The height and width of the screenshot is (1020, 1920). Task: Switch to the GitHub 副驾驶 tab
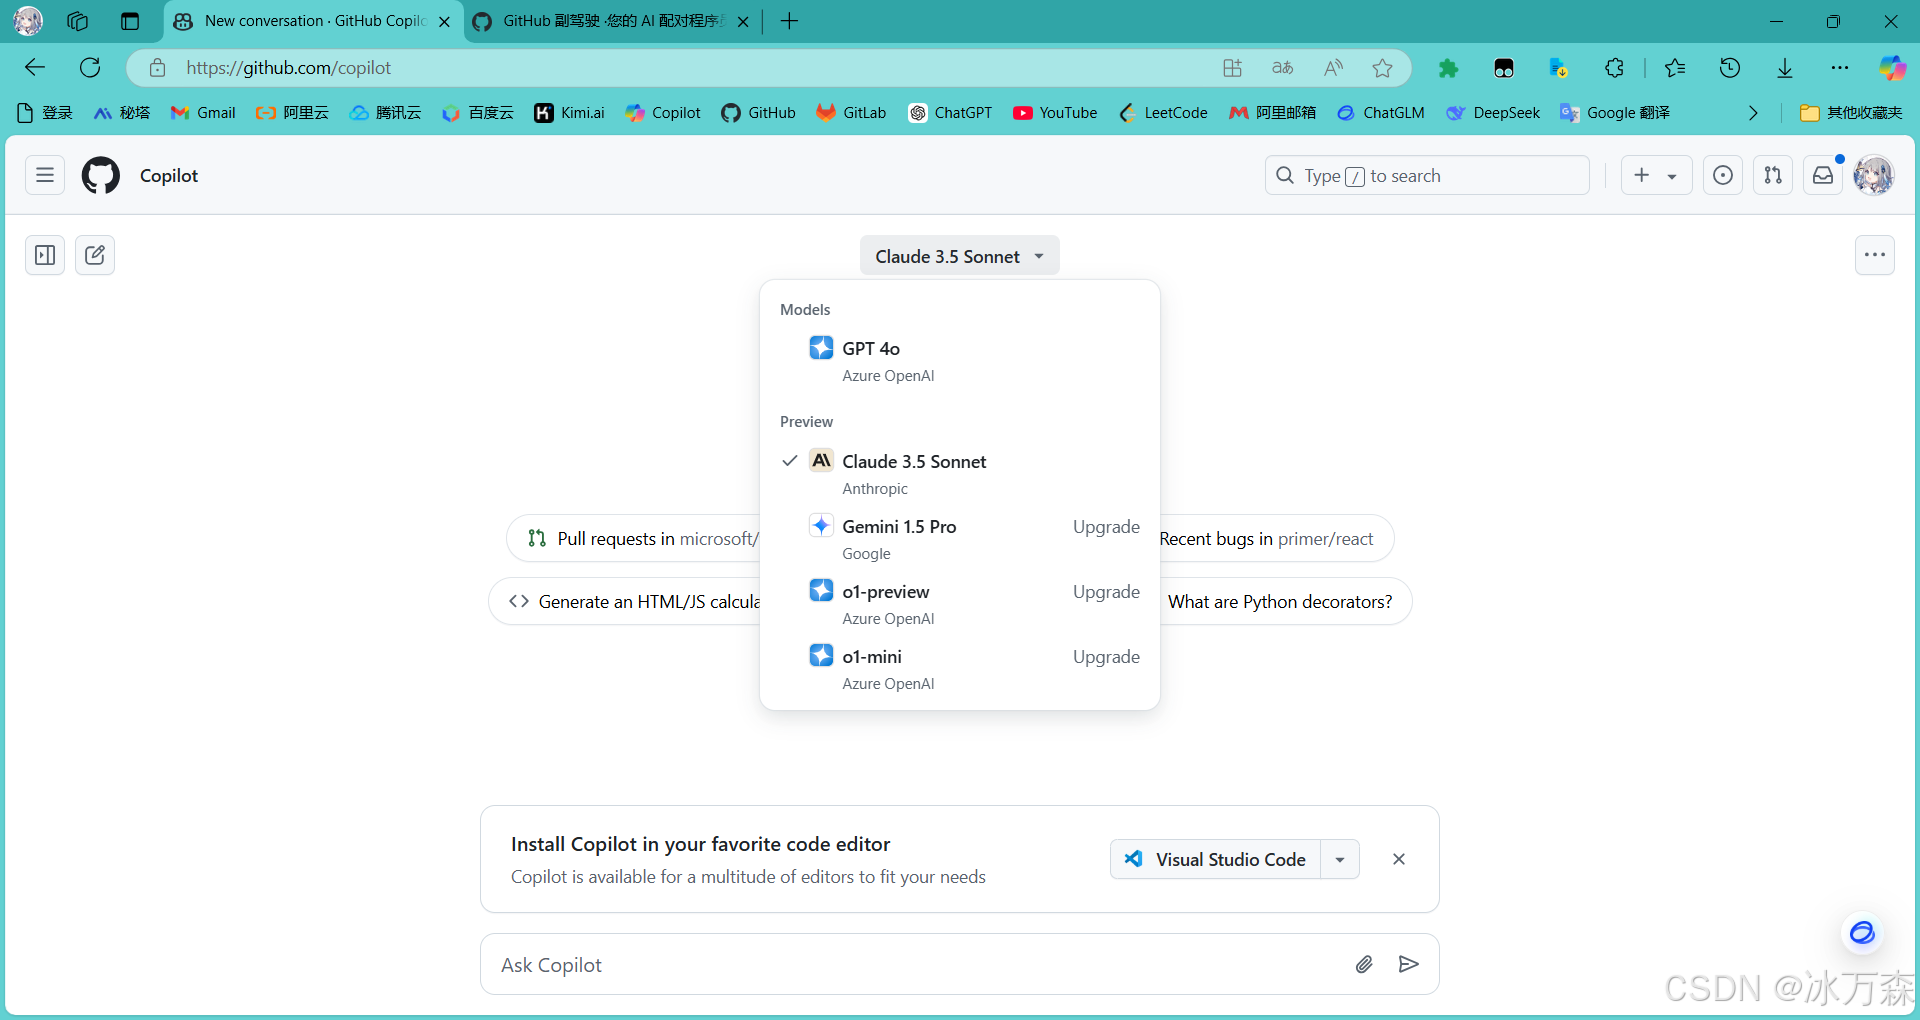pyautogui.click(x=610, y=21)
